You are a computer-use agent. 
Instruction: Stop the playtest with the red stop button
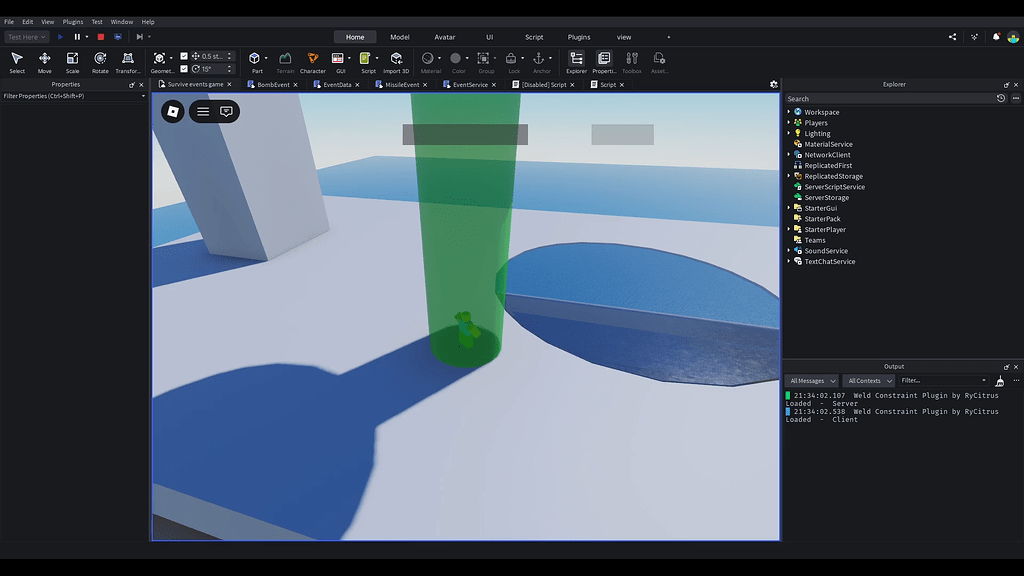point(100,37)
